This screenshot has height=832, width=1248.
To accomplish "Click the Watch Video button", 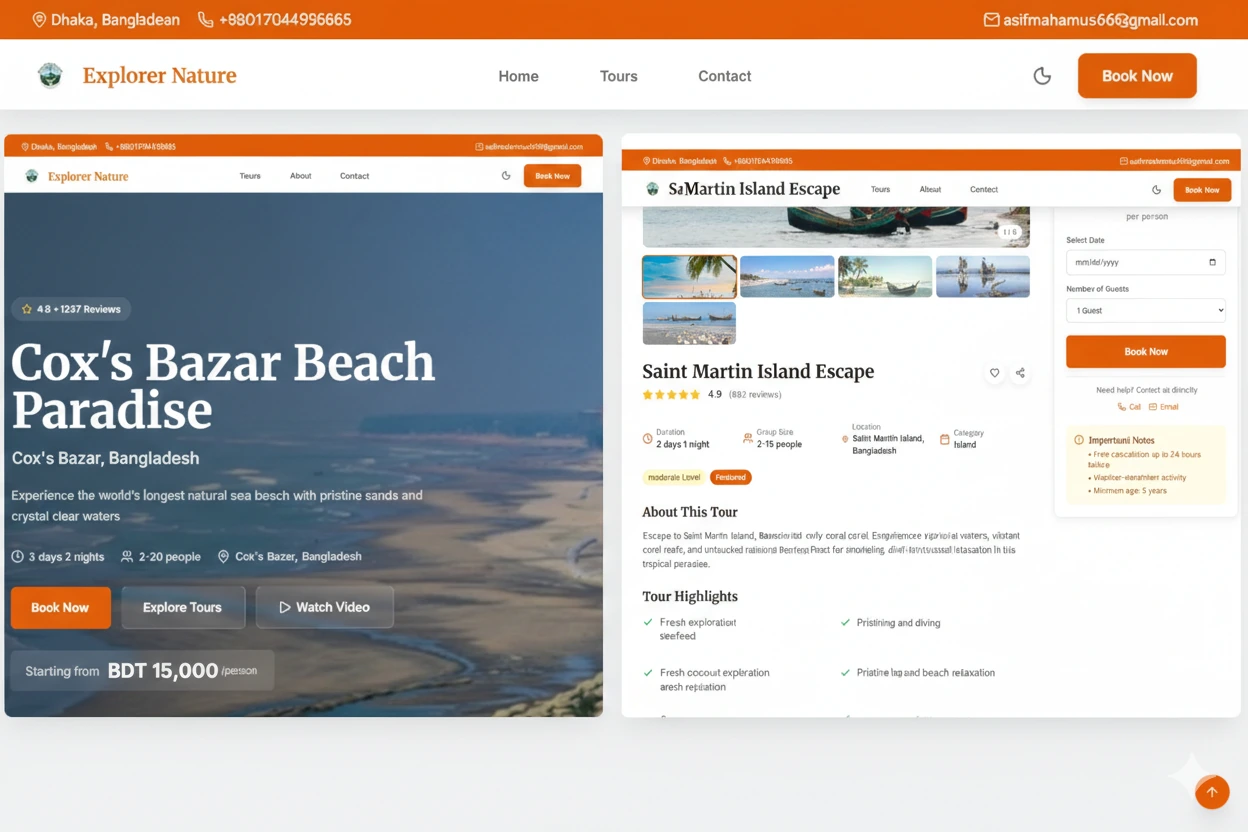I will point(325,607).
